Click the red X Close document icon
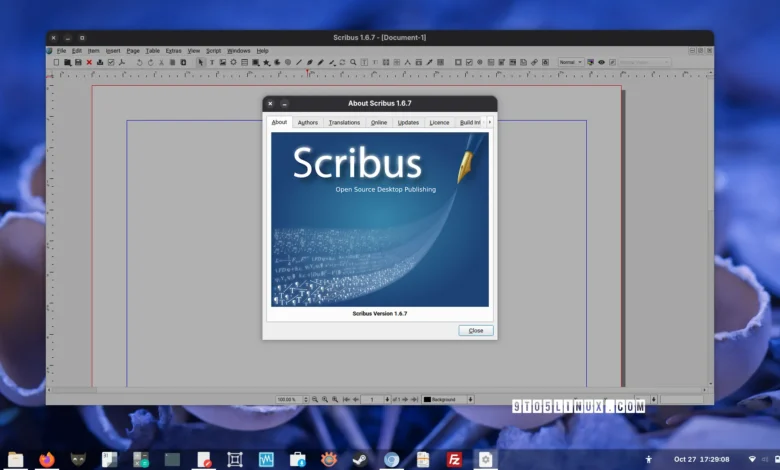 pos(89,62)
